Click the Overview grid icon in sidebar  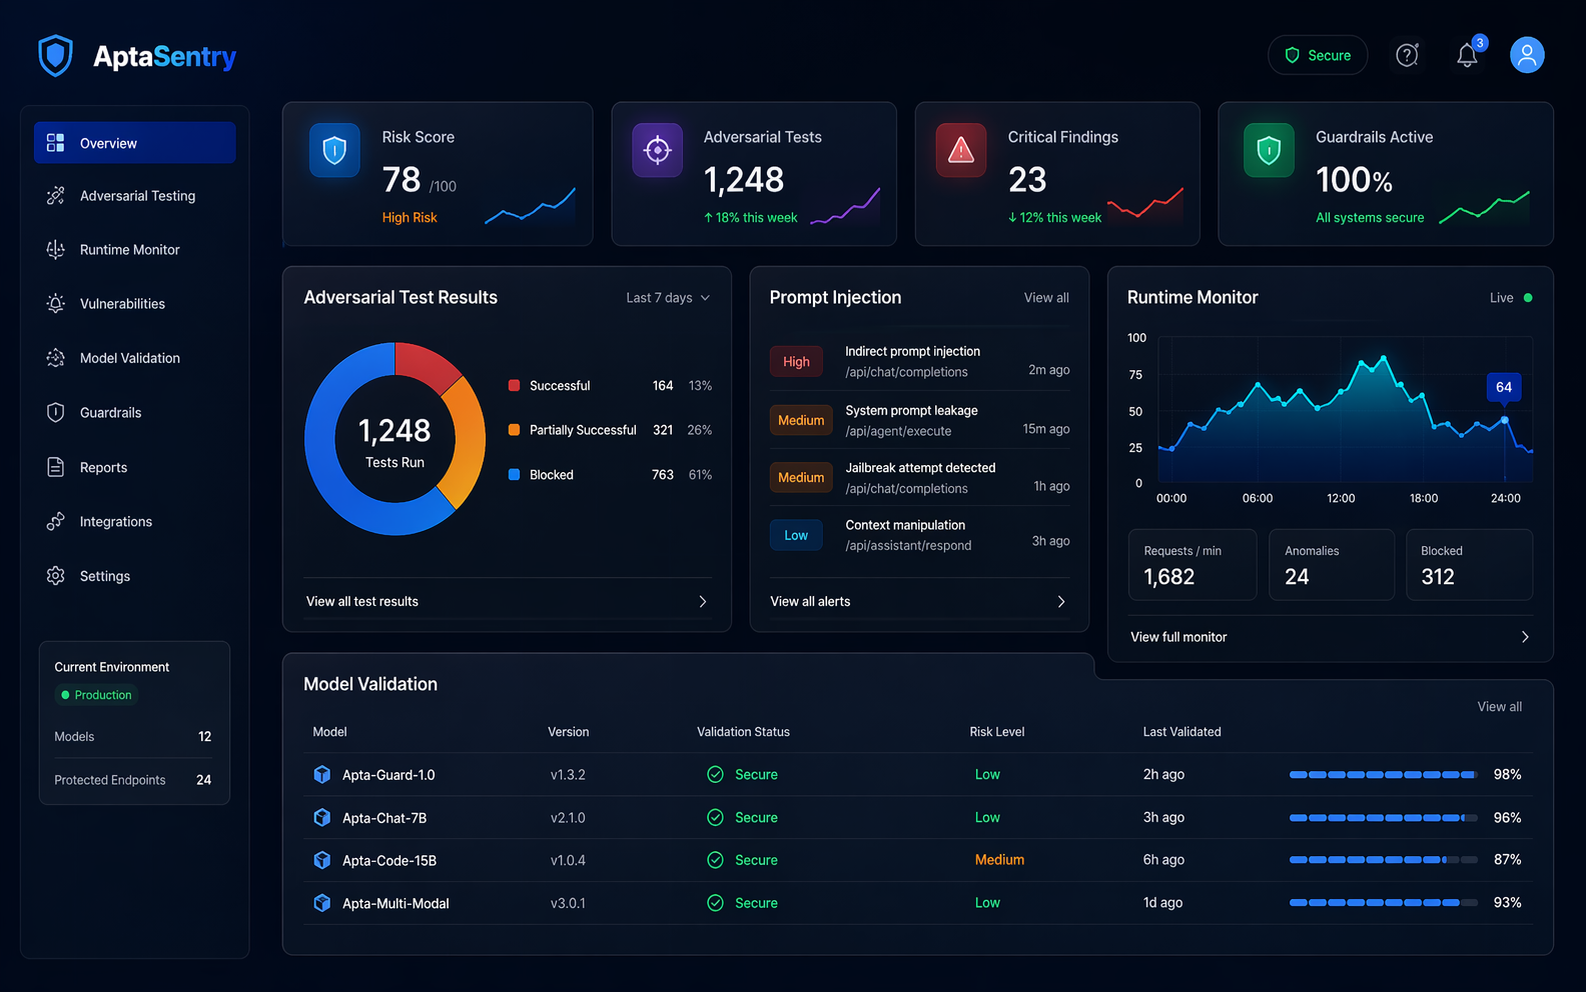(56, 143)
